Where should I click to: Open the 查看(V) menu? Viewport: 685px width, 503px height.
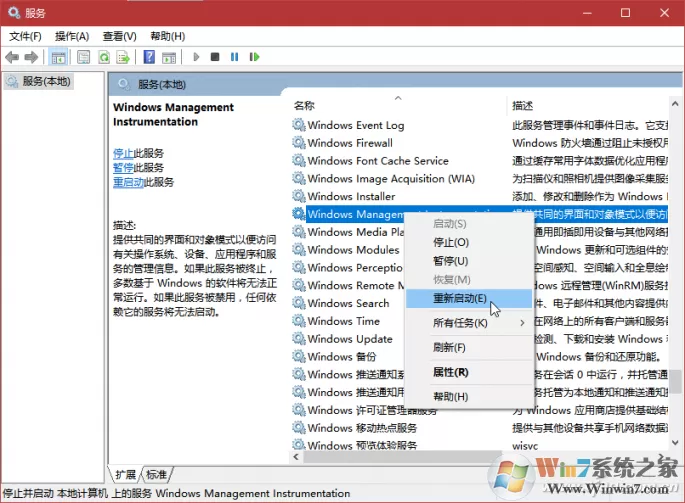click(x=119, y=36)
